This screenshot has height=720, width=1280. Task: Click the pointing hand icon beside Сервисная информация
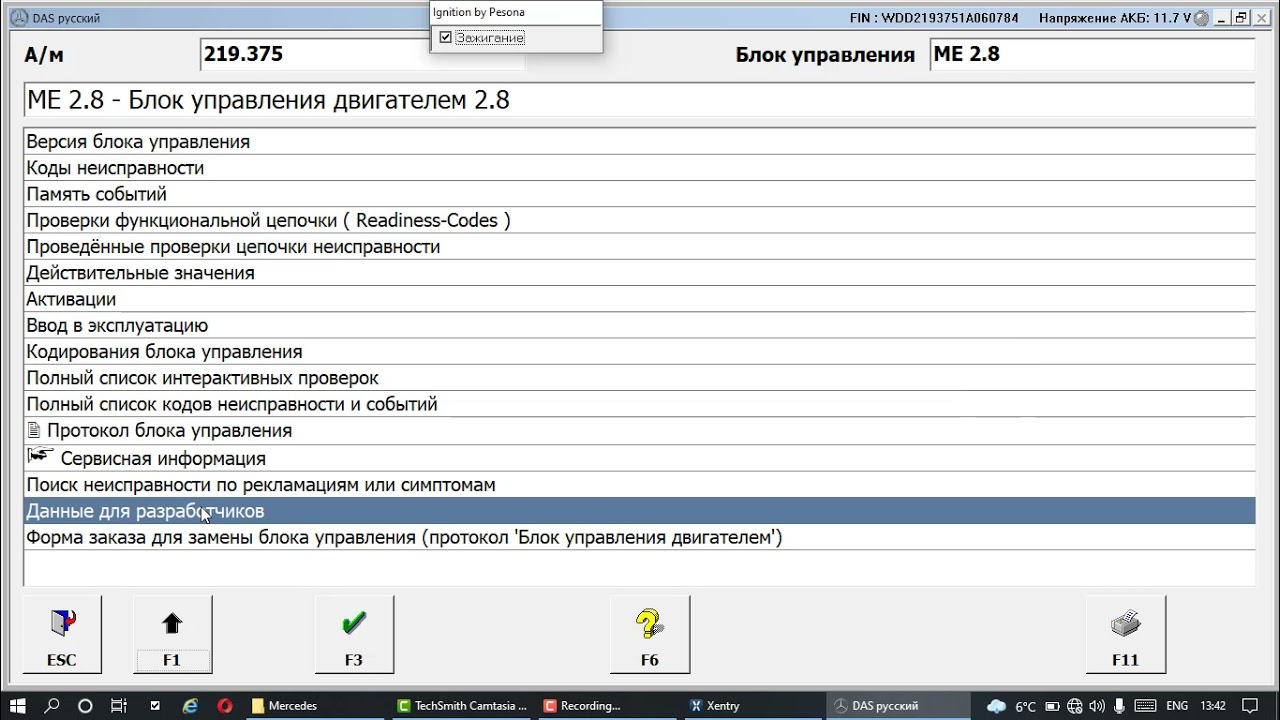[41, 456]
